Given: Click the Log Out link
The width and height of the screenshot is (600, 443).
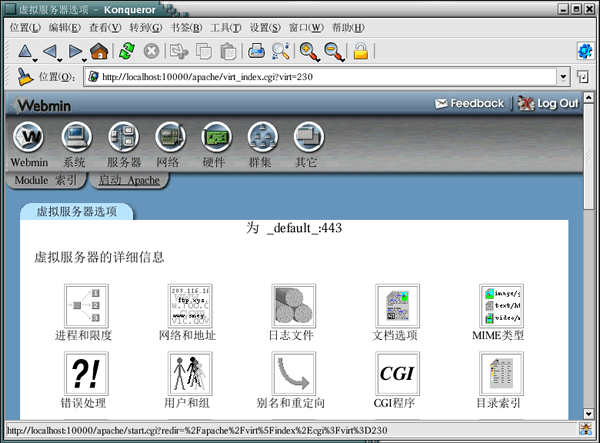Looking at the screenshot, I should [x=548, y=103].
